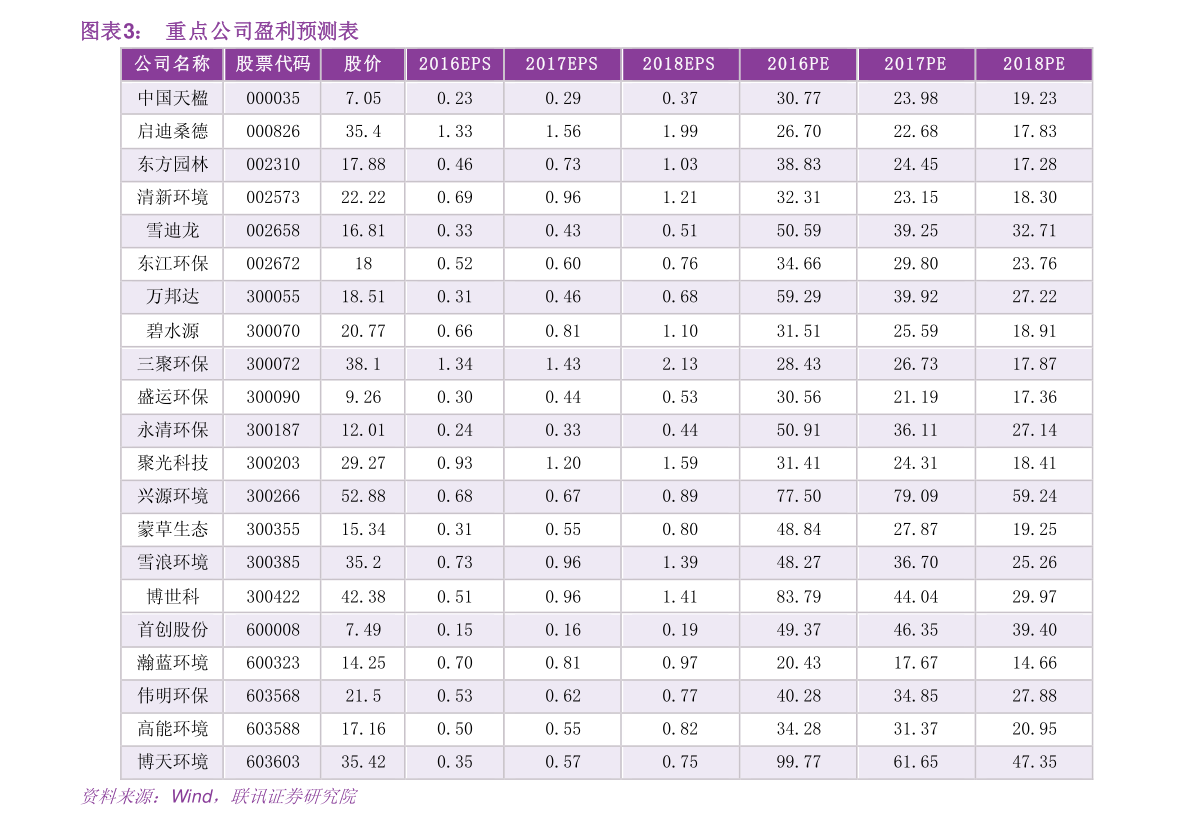The image size is (1191, 827).
Task: Select company name 博世科
Action: click(x=172, y=597)
